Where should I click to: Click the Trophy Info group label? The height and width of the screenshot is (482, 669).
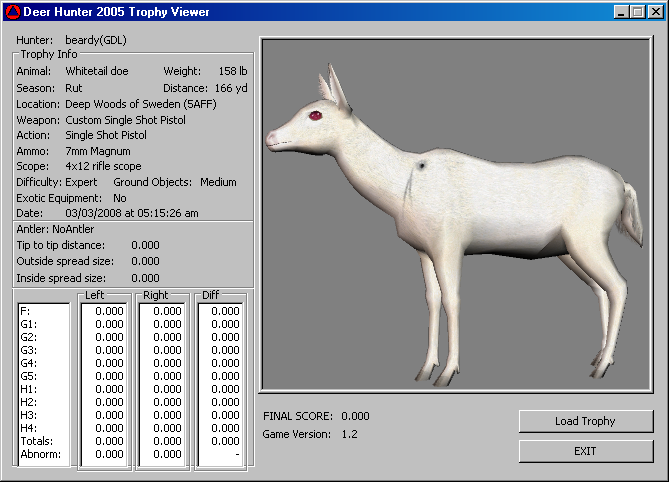coord(49,54)
